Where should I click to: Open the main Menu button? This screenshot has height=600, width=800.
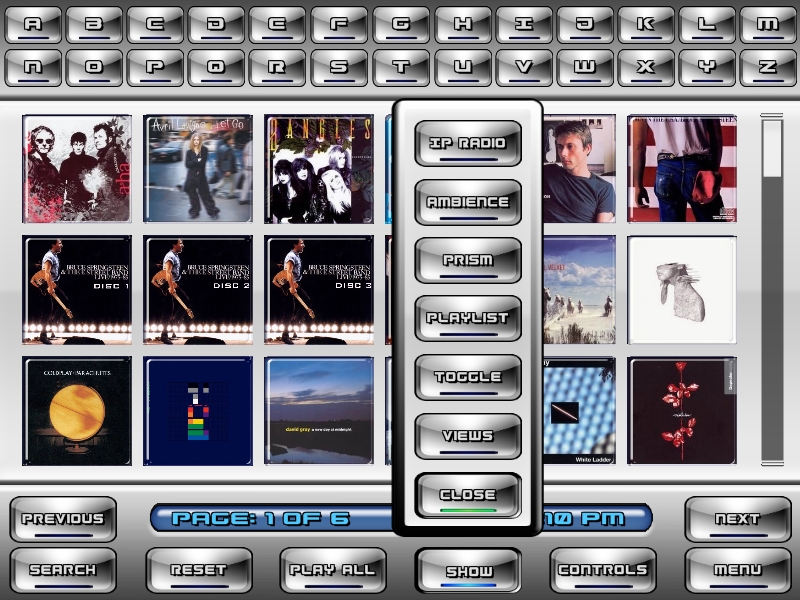point(738,570)
